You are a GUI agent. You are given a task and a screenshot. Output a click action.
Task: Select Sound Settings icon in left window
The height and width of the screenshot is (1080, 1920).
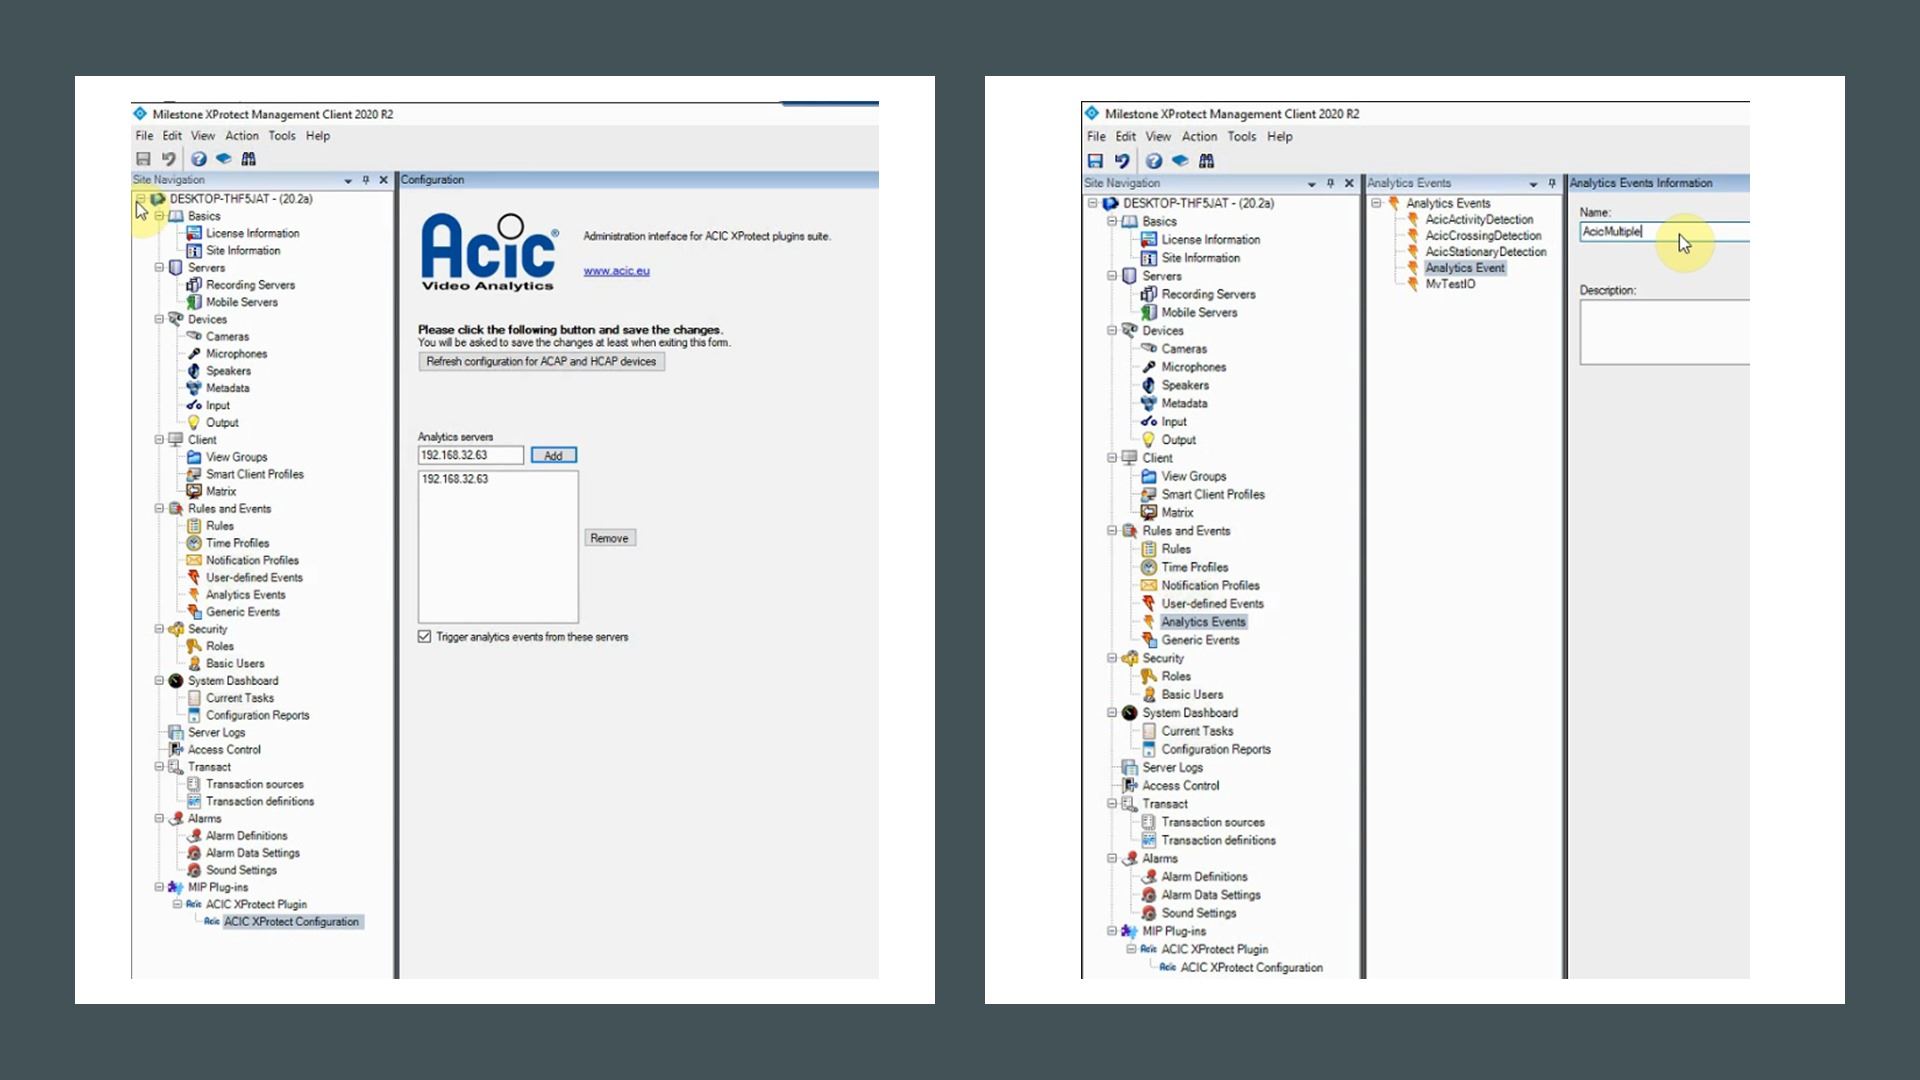coord(194,870)
